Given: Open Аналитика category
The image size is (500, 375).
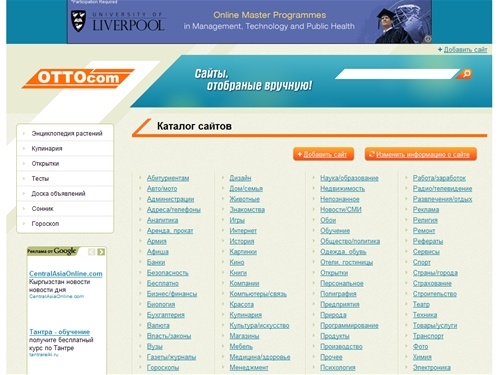Looking at the screenshot, I should coord(162,220).
